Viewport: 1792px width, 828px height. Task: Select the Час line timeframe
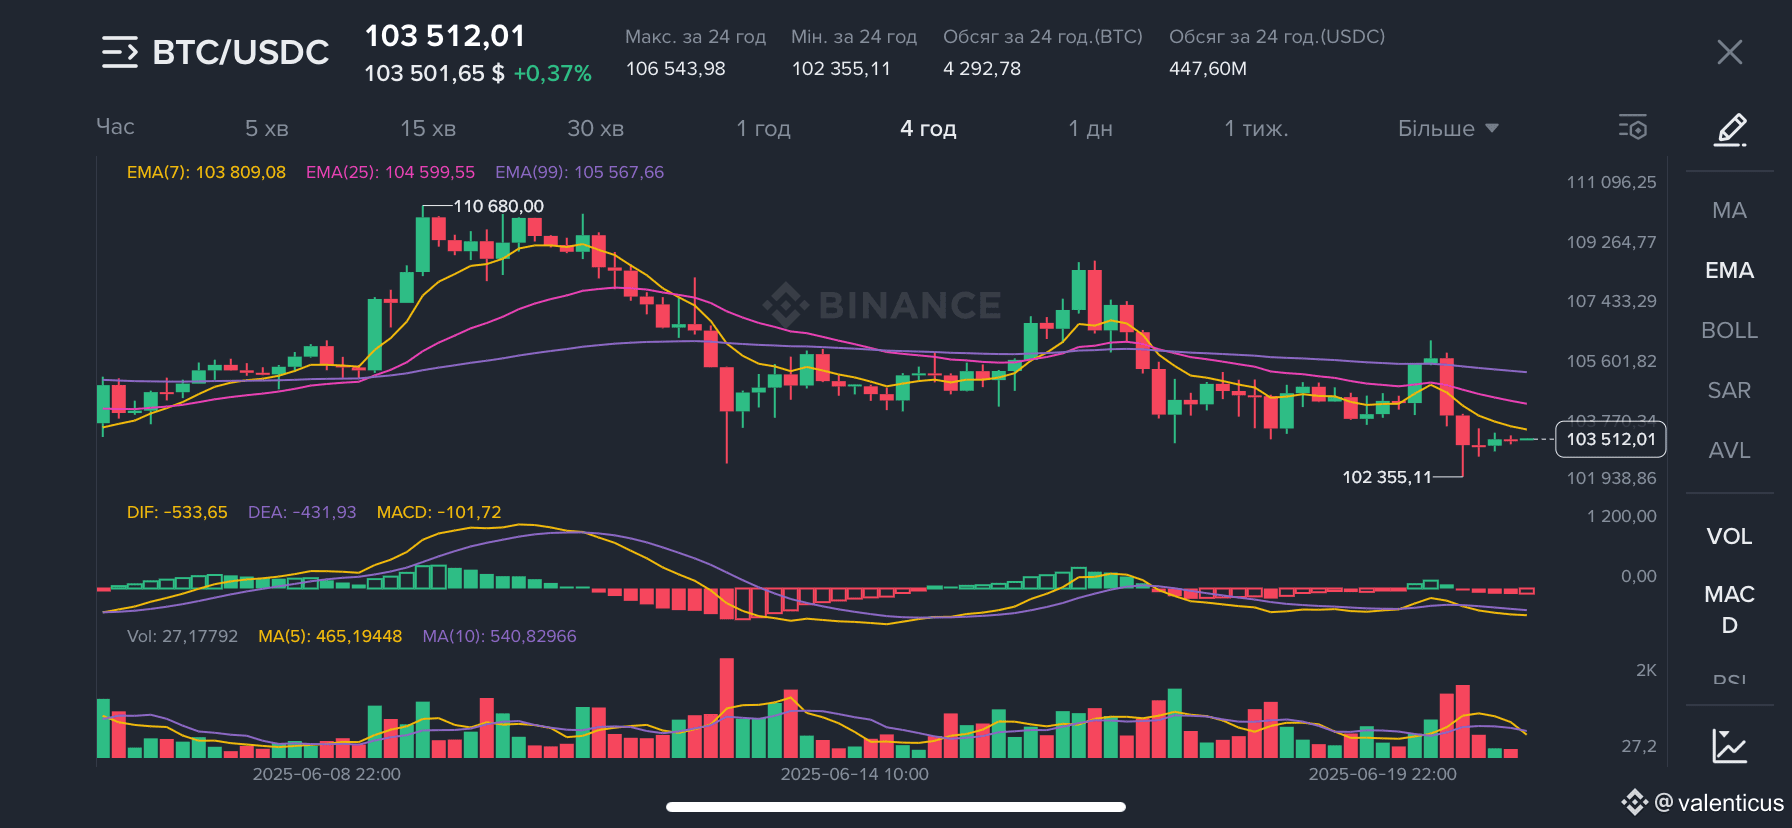tap(115, 127)
